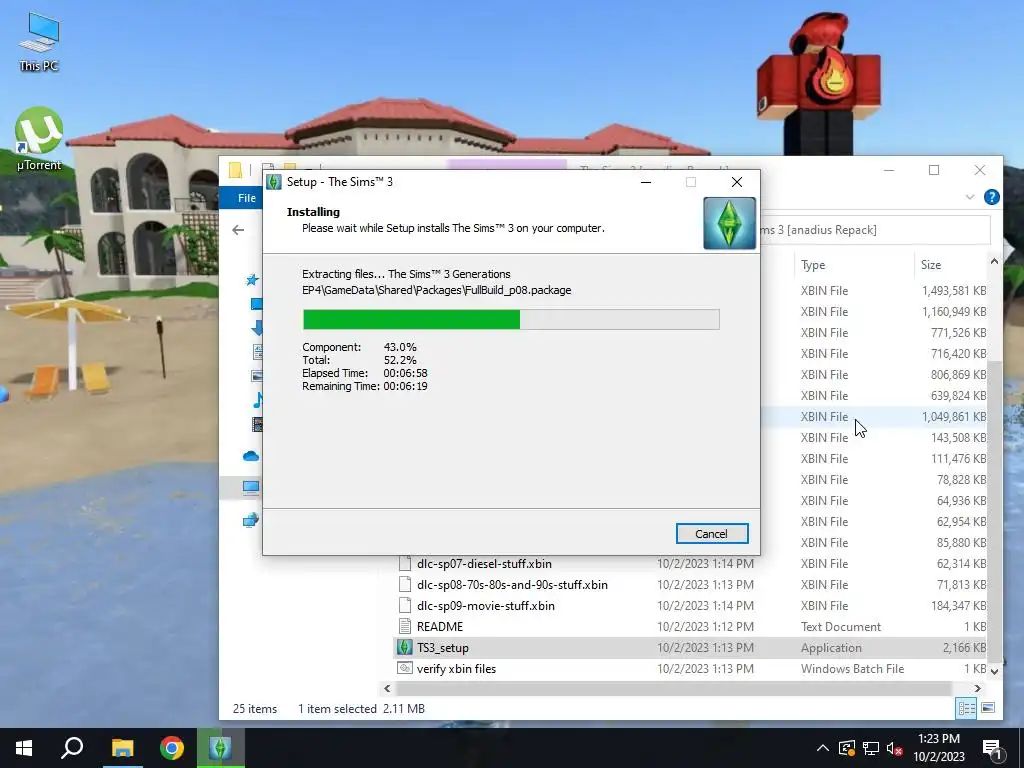Viewport: 1024px width, 768px height.
Task: Open the File tab in Explorer
Action: (246, 198)
